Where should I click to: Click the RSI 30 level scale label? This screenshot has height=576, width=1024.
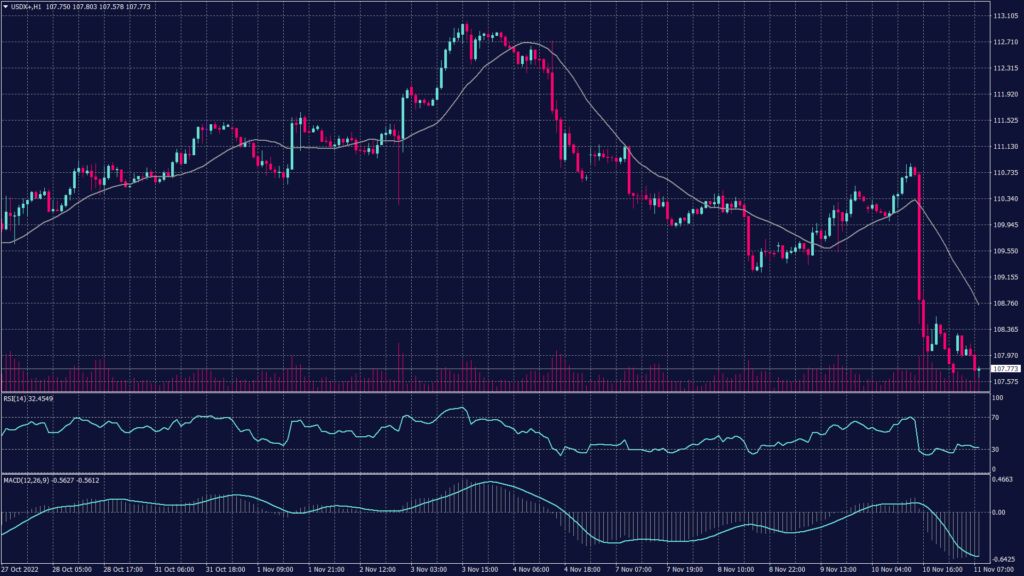tap(996, 449)
